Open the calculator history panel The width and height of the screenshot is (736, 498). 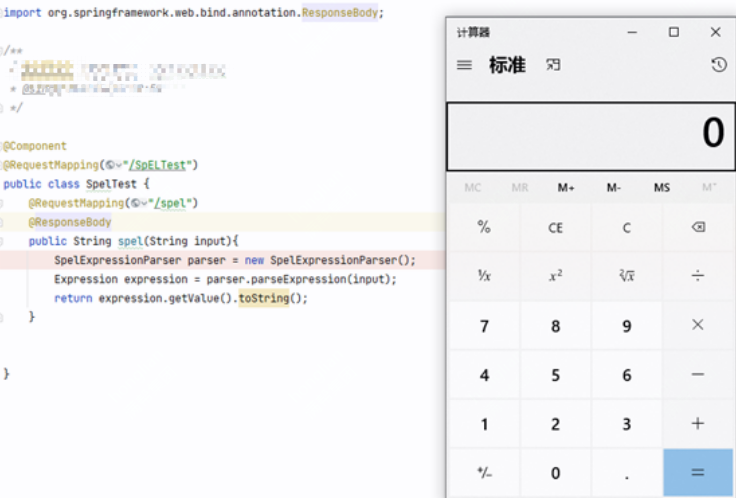(718, 65)
